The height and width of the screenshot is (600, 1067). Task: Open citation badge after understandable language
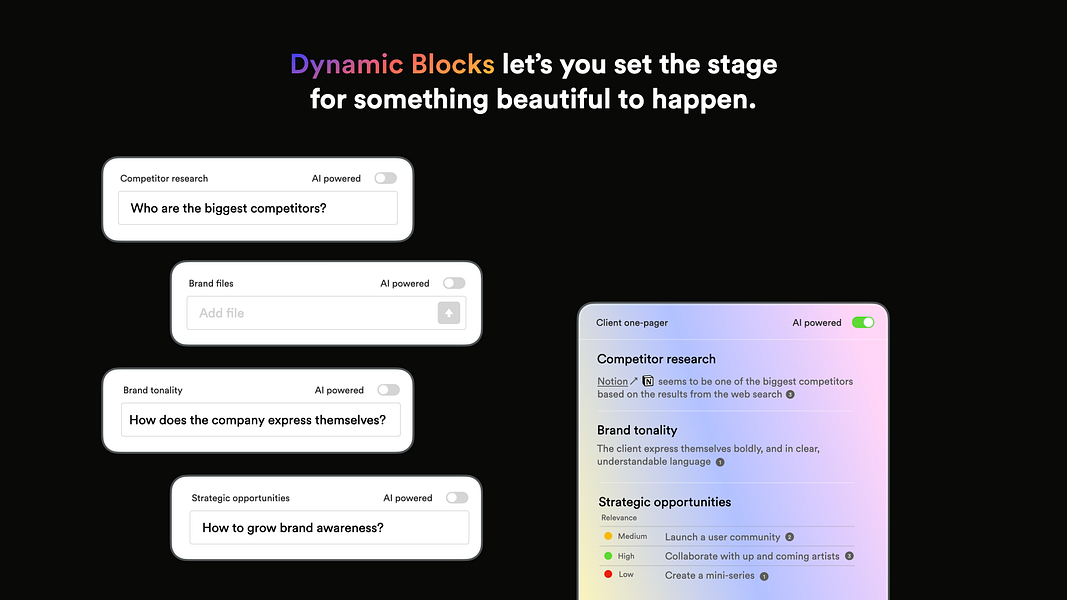tap(720, 462)
